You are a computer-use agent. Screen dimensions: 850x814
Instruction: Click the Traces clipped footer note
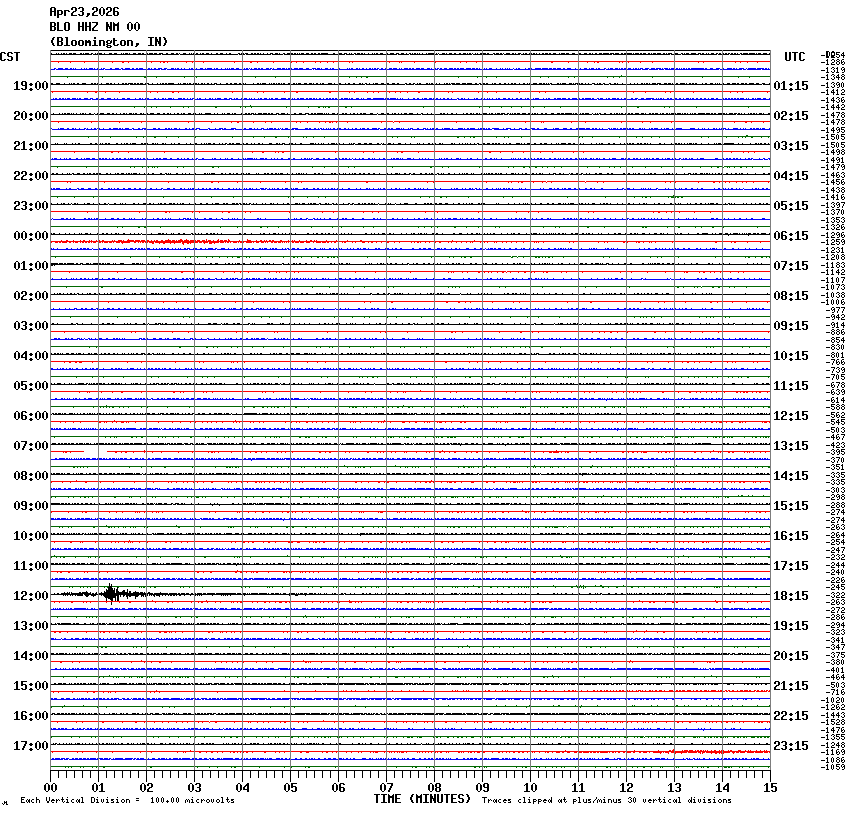[606, 800]
